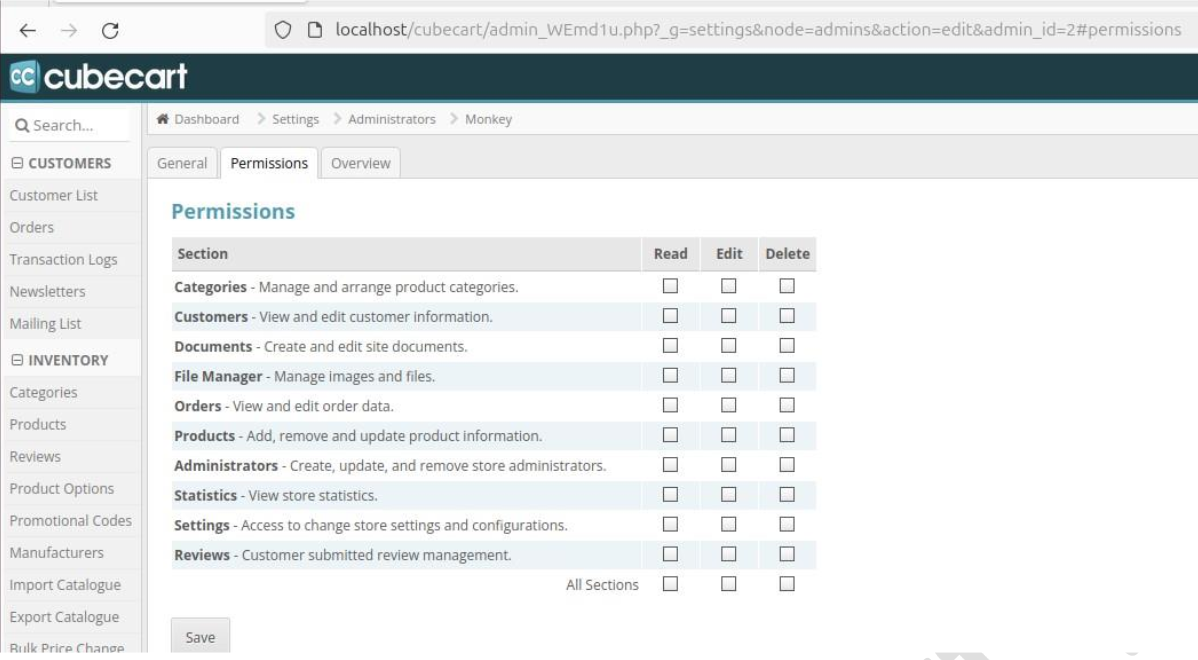Go to Manufacturers in sidebar
The image size is (1198, 660).
point(57,553)
